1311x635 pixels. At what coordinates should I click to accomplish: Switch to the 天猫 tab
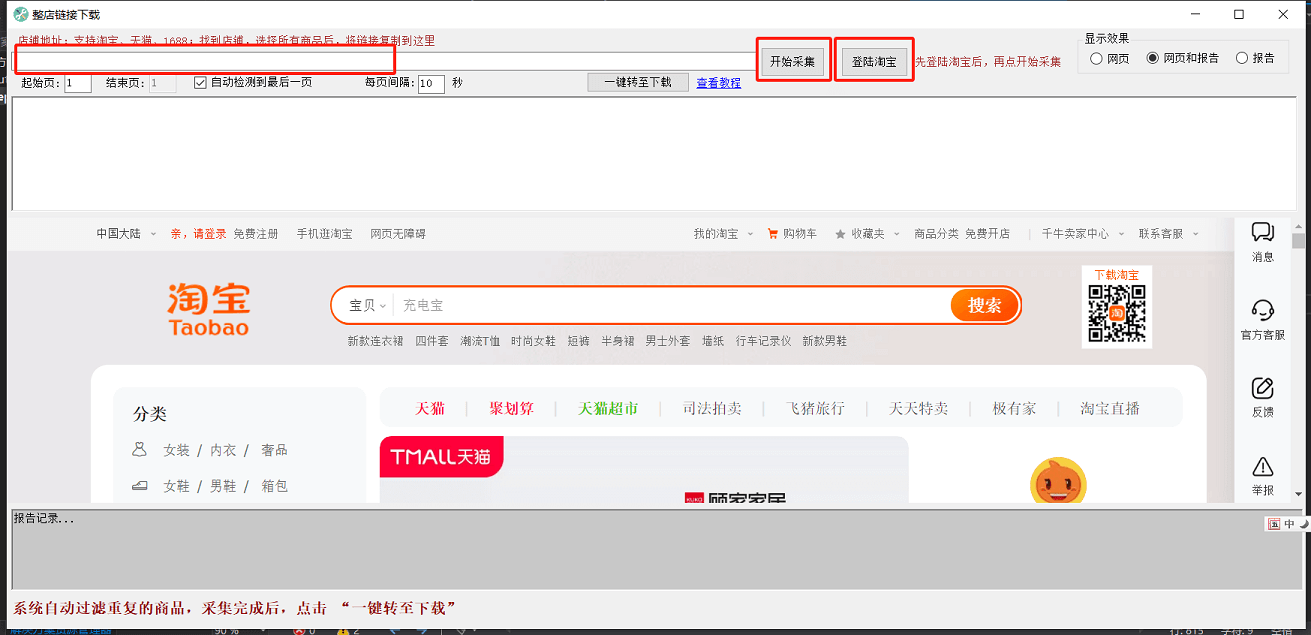pos(430,408)
